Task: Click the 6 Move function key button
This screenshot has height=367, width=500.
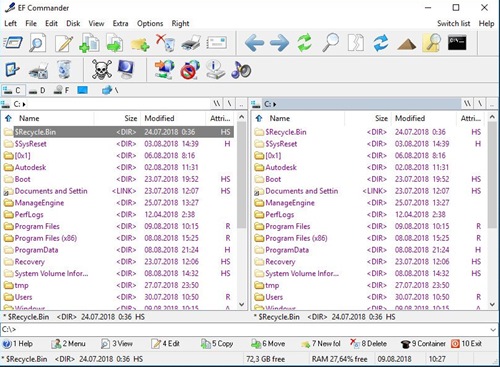Action: tap(268, 344)
